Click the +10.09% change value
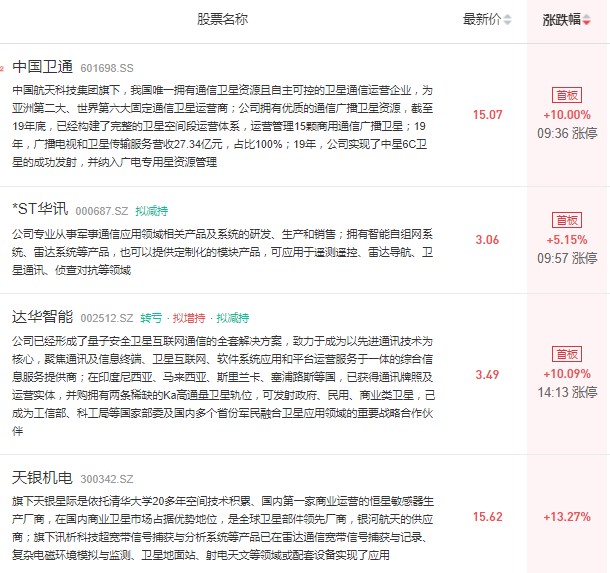 tap(567, 374)
